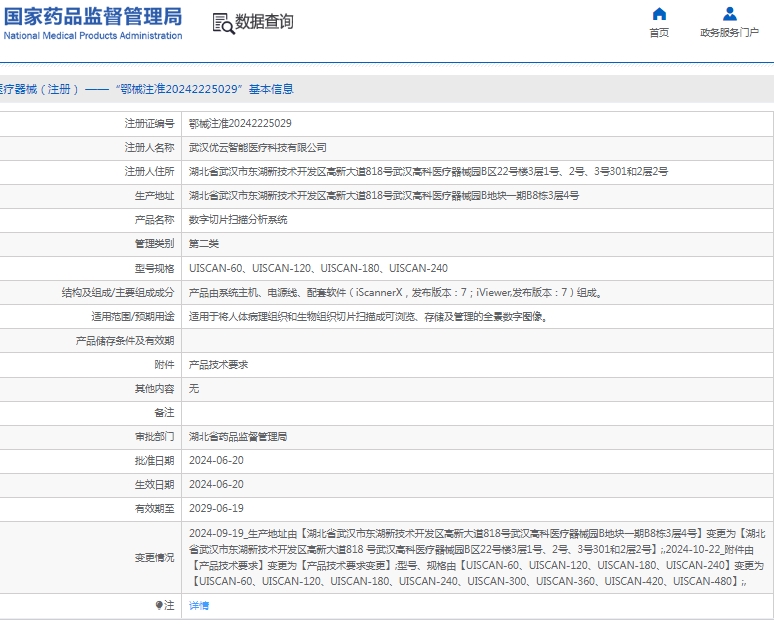This screenshot has width=774, height=625.
Task: Click the 适用范围/预期用途 description text
Action: click(368, 316)
